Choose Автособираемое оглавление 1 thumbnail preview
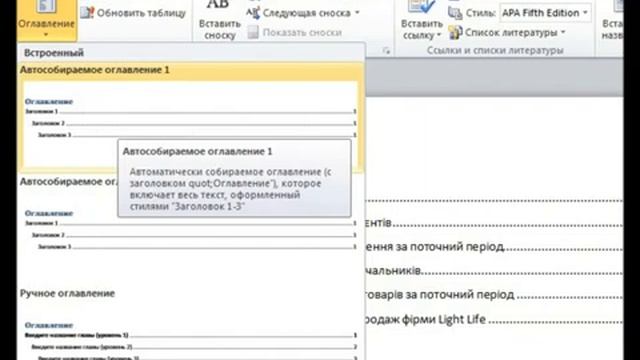Viewport: 640px width, 360px height. point(191,124)
